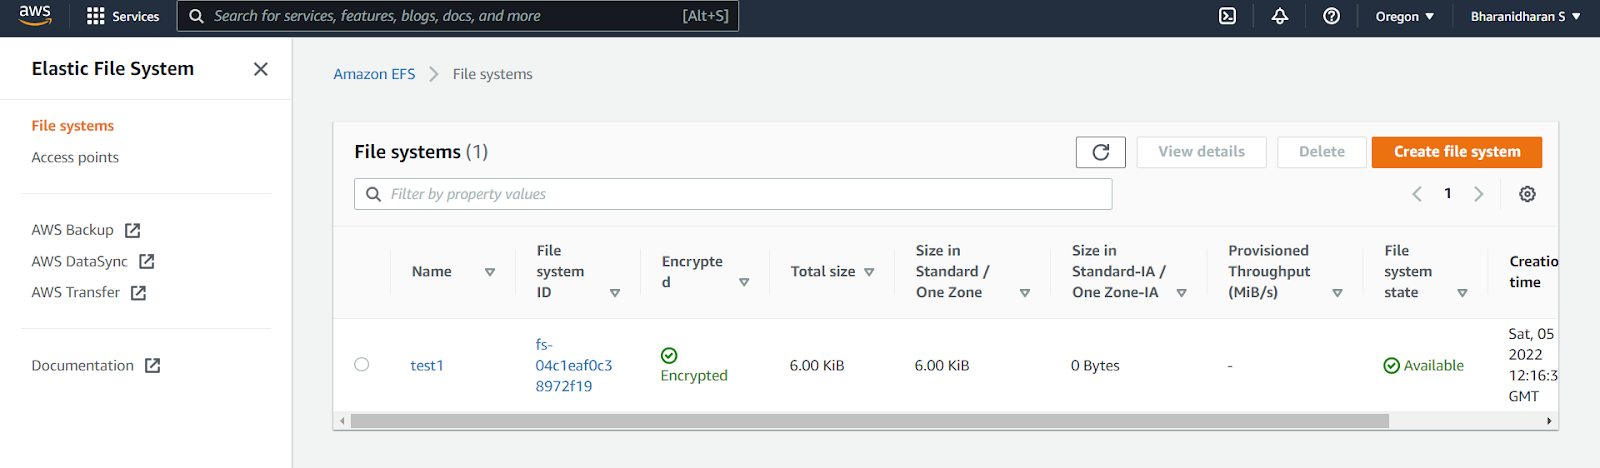Launch CloudShell terminal icon
Screen dimensions: 1600x468
(x=1227, y=16)
